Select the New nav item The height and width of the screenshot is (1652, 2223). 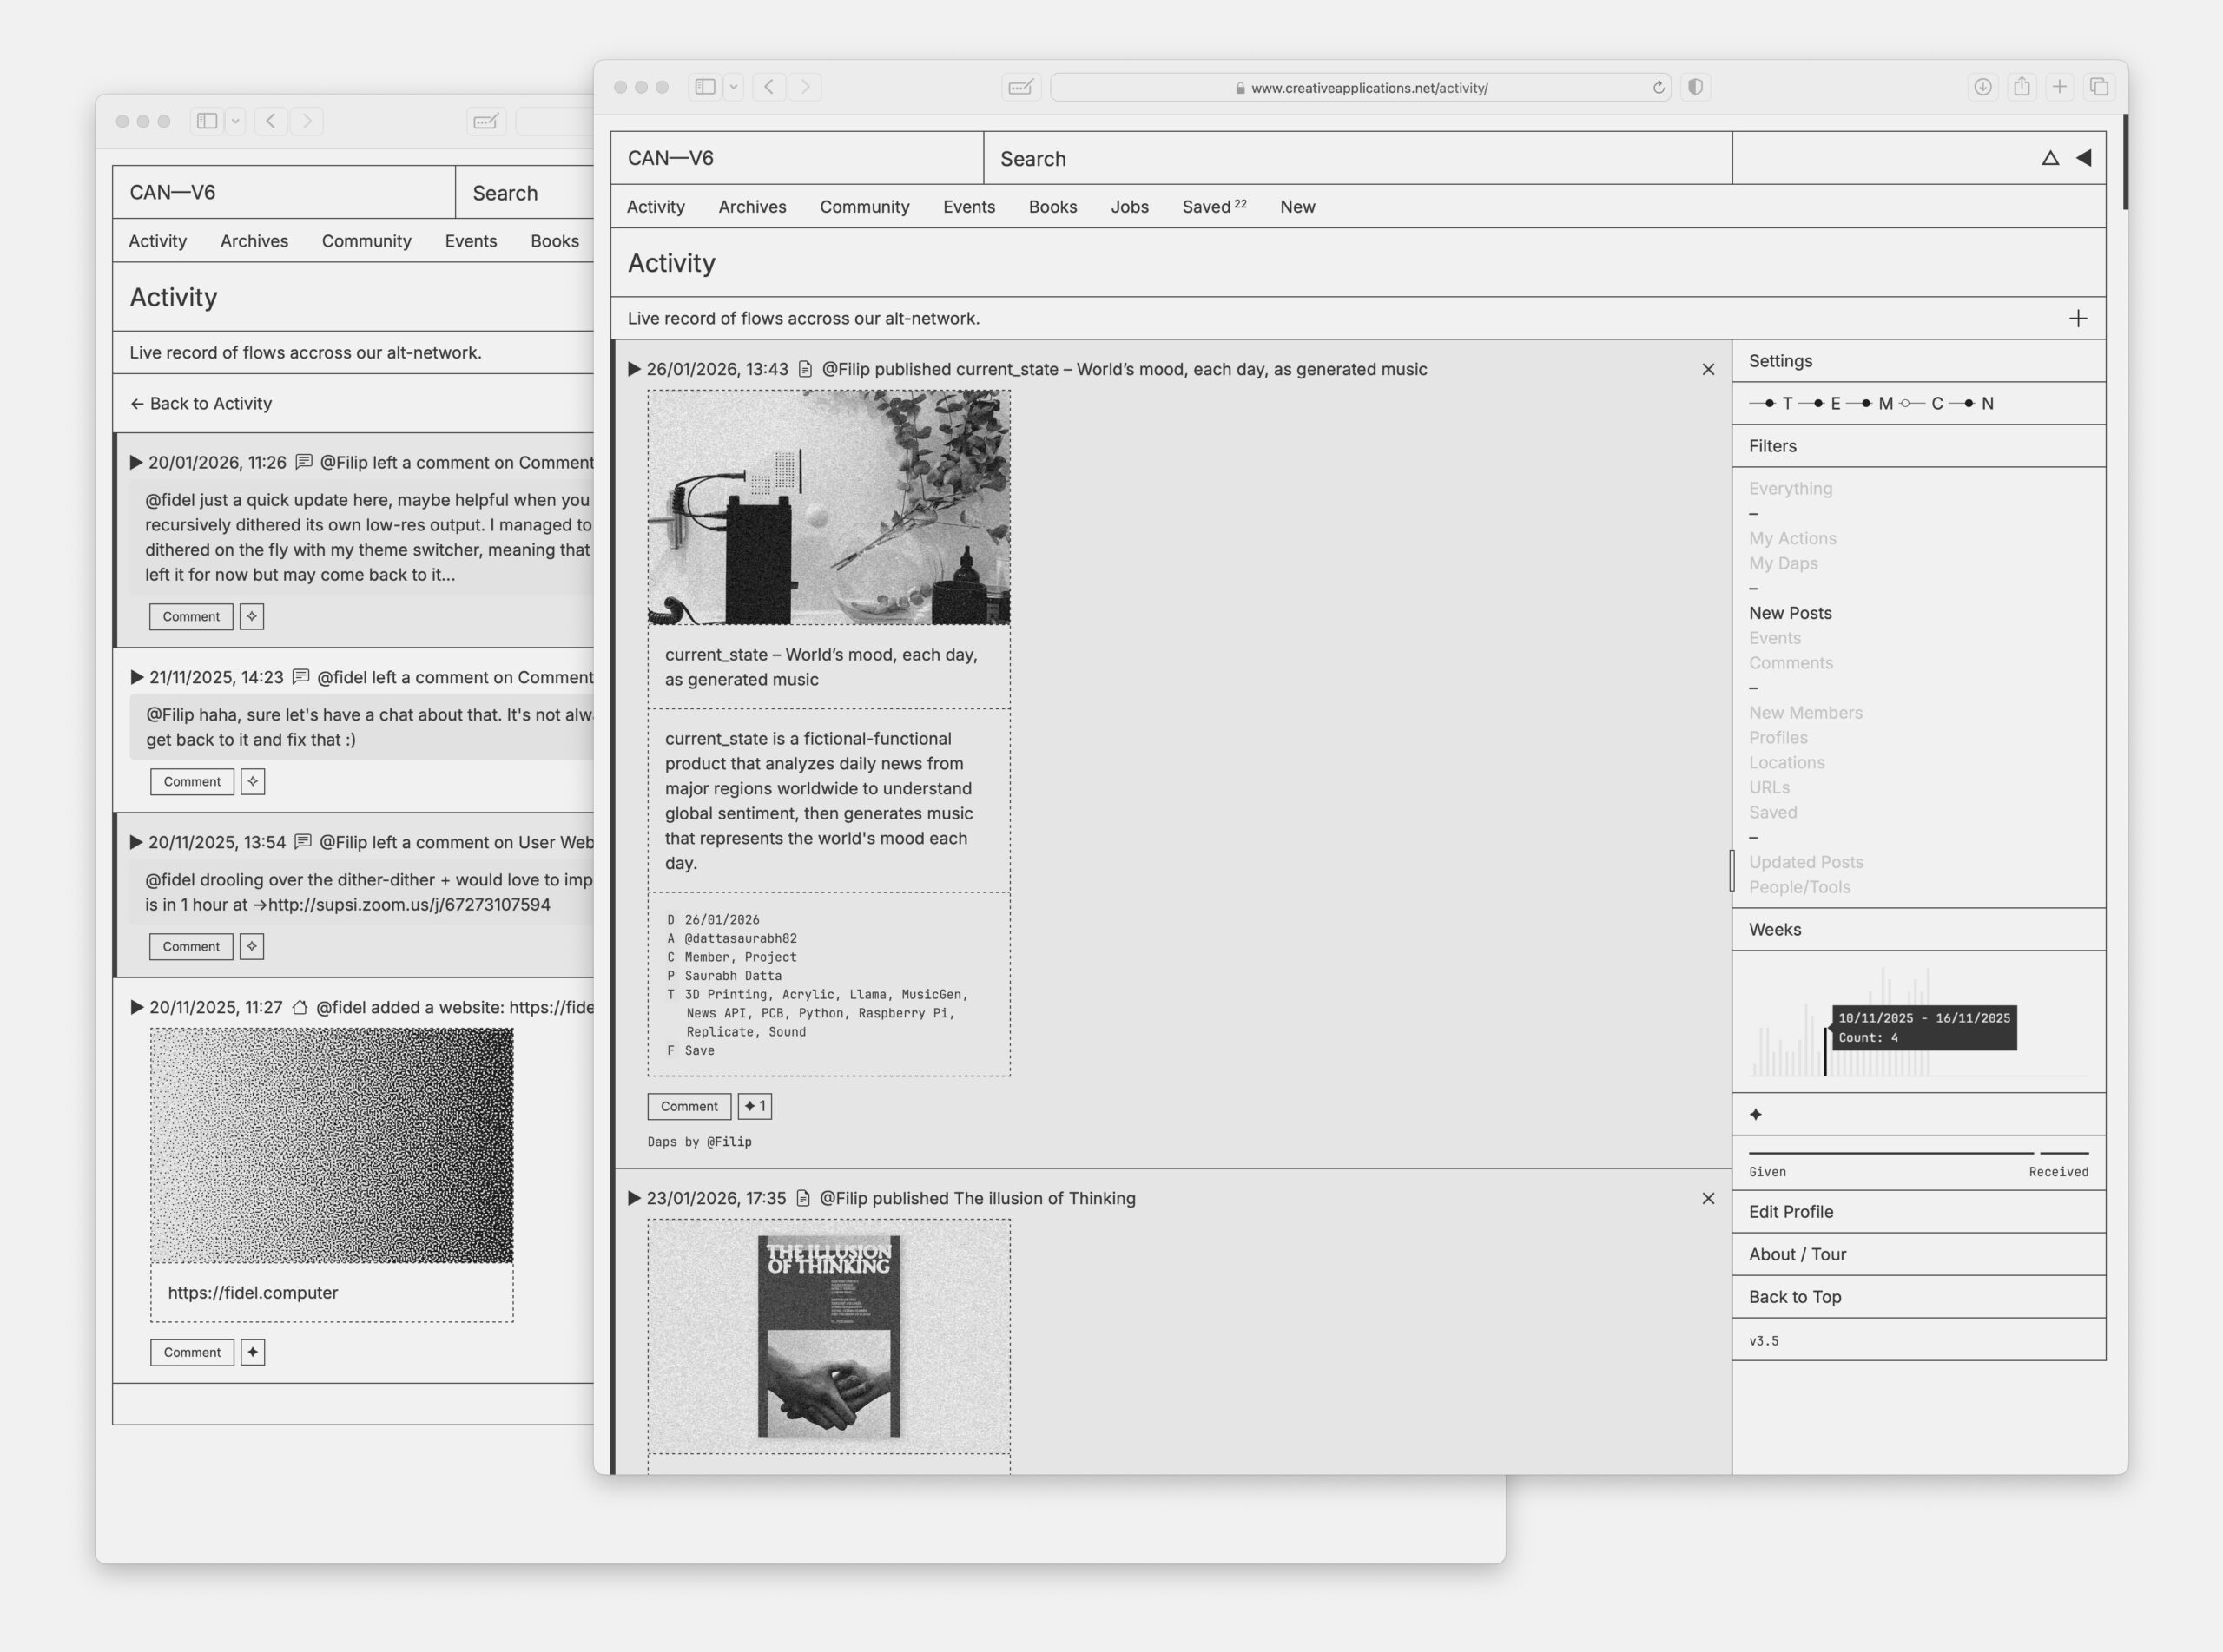point(1297,207)
